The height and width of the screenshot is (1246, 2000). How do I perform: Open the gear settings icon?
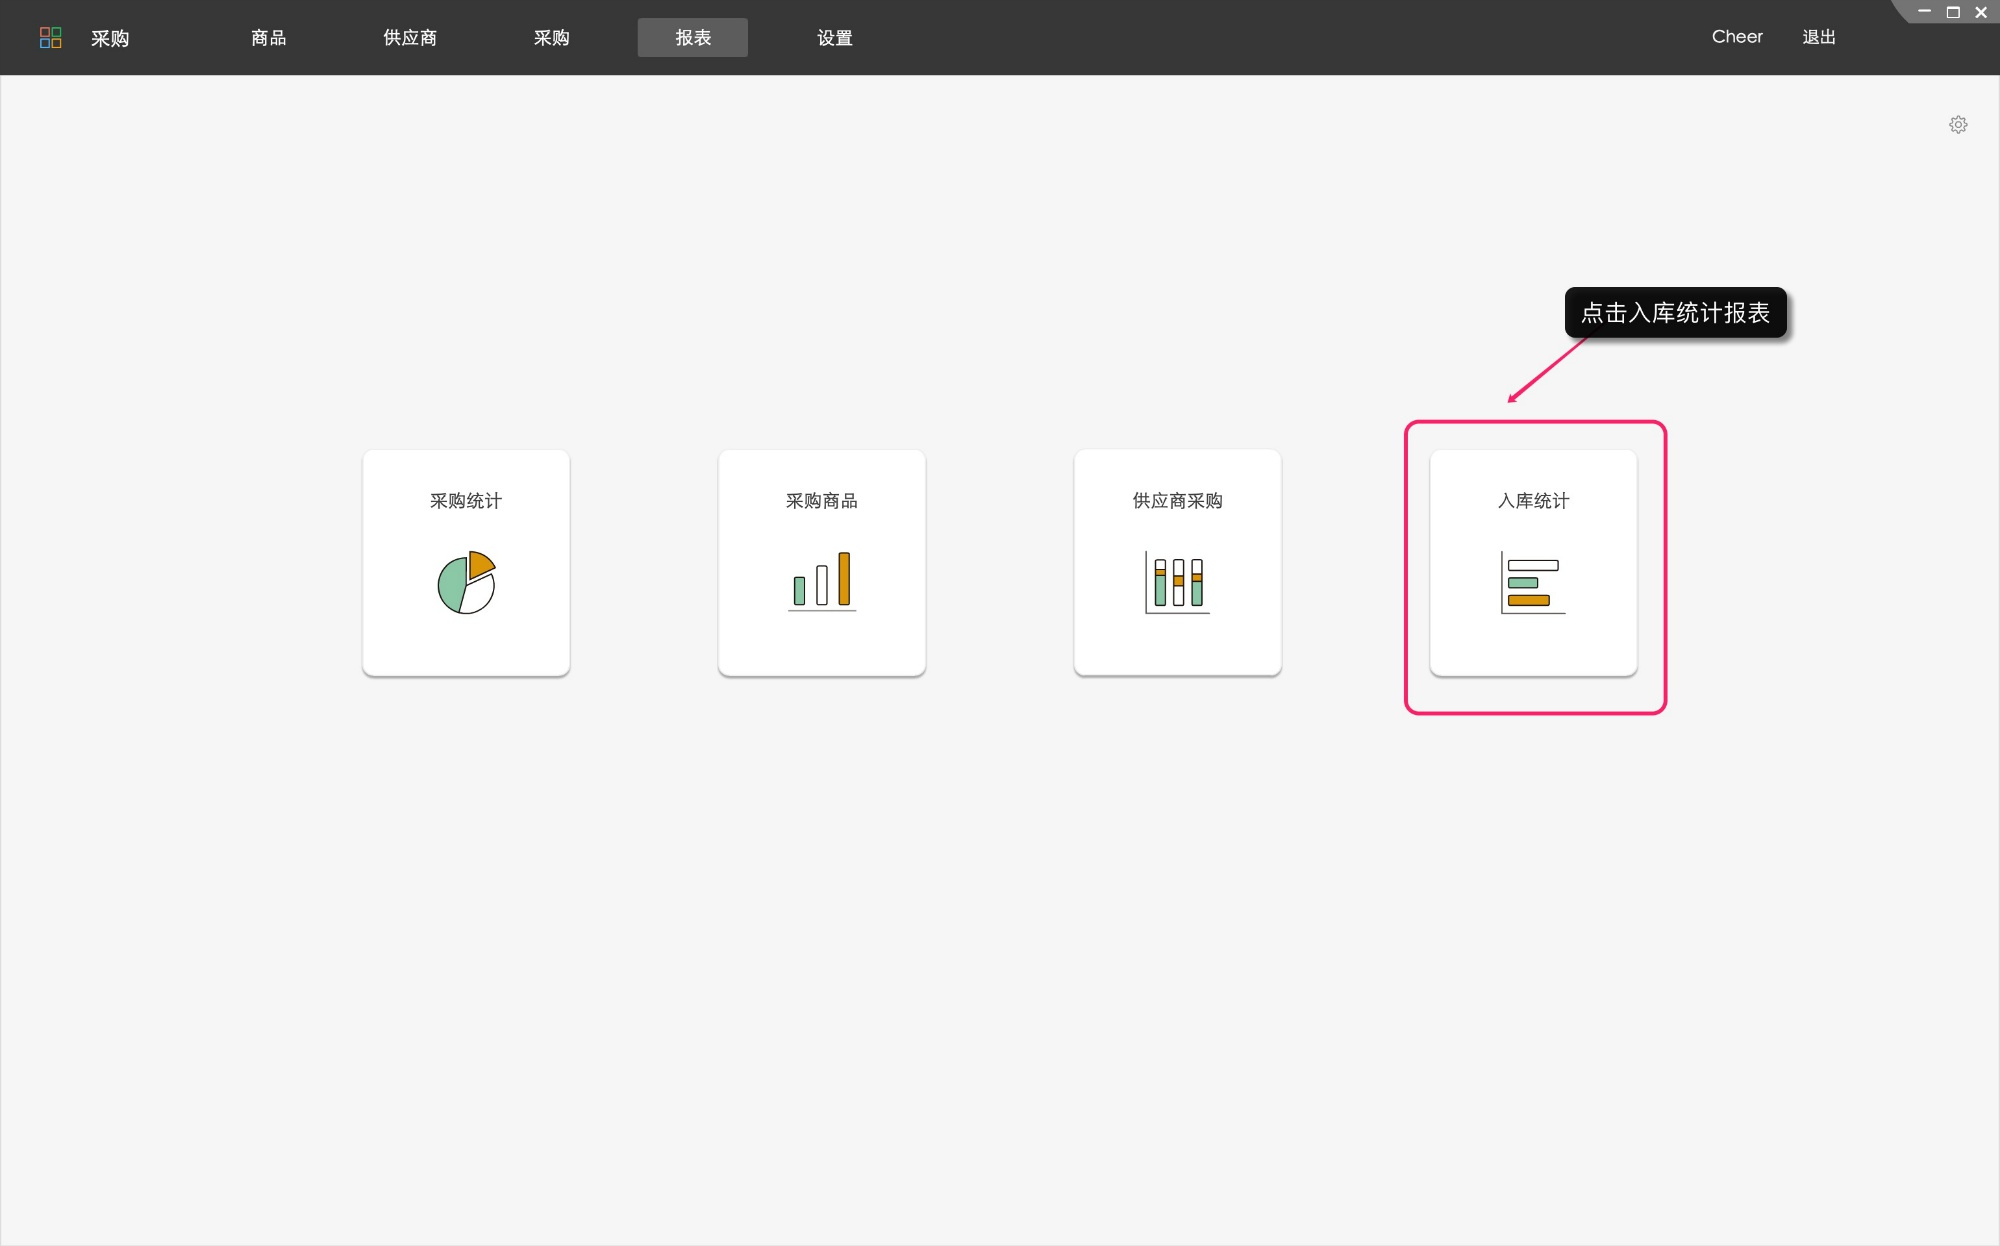coord(1958,125)
